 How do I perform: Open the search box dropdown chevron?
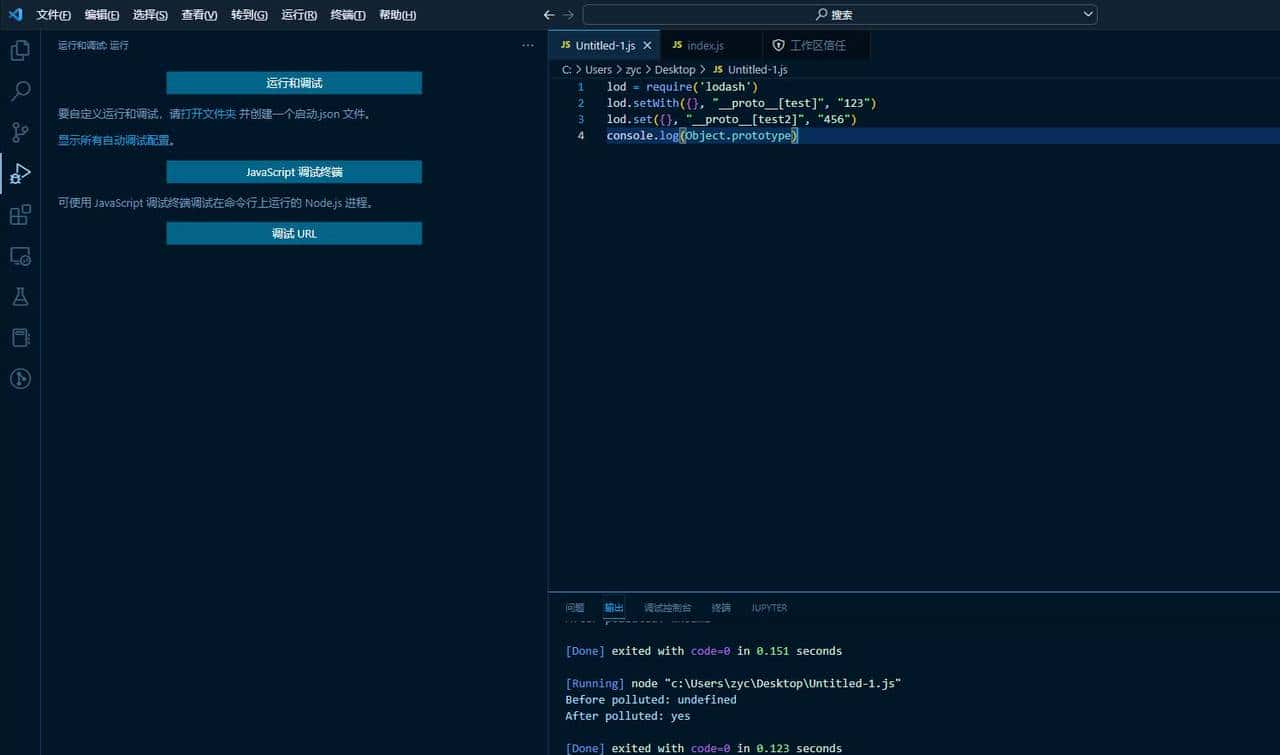coord(1089,14)
